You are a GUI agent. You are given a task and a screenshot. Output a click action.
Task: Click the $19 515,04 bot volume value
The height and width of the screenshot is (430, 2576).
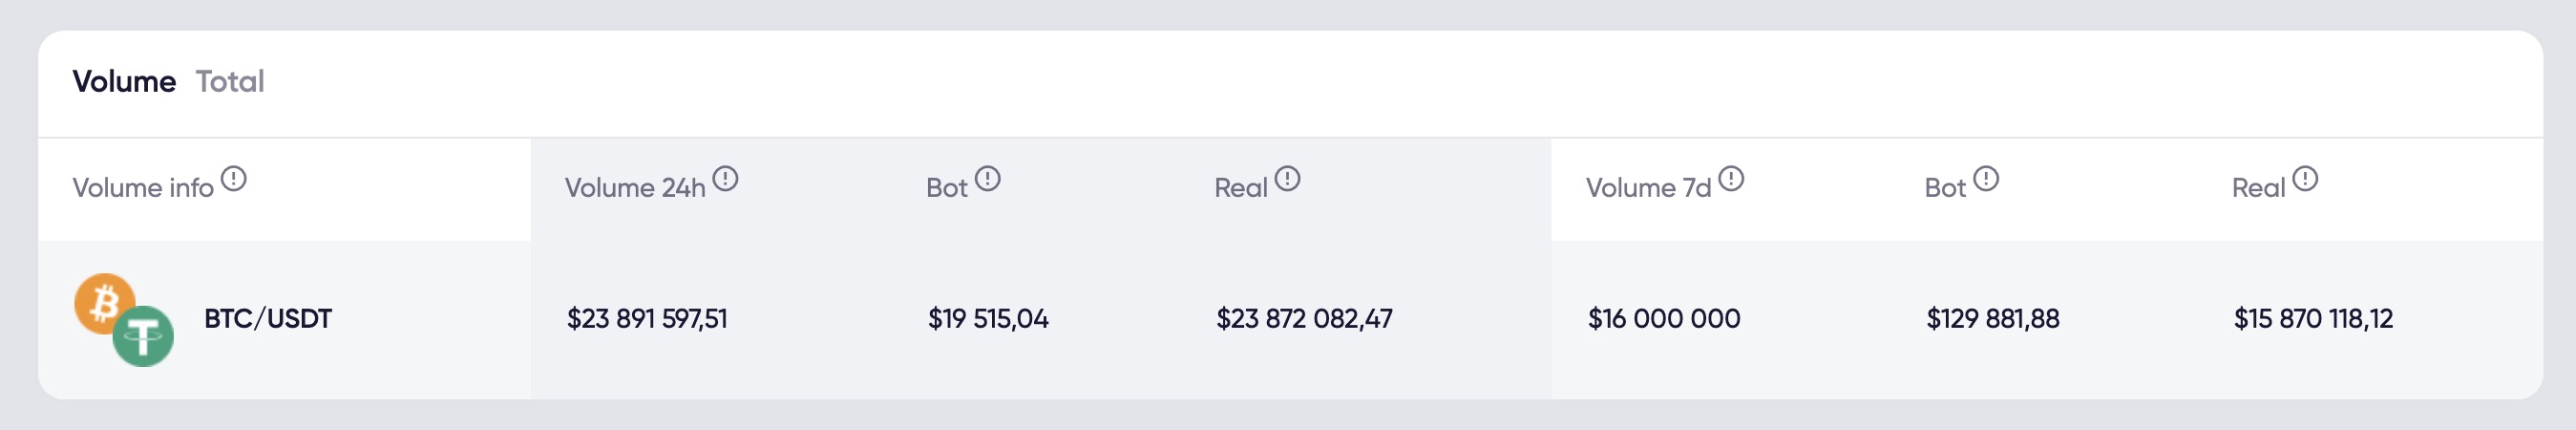(988, 319)
